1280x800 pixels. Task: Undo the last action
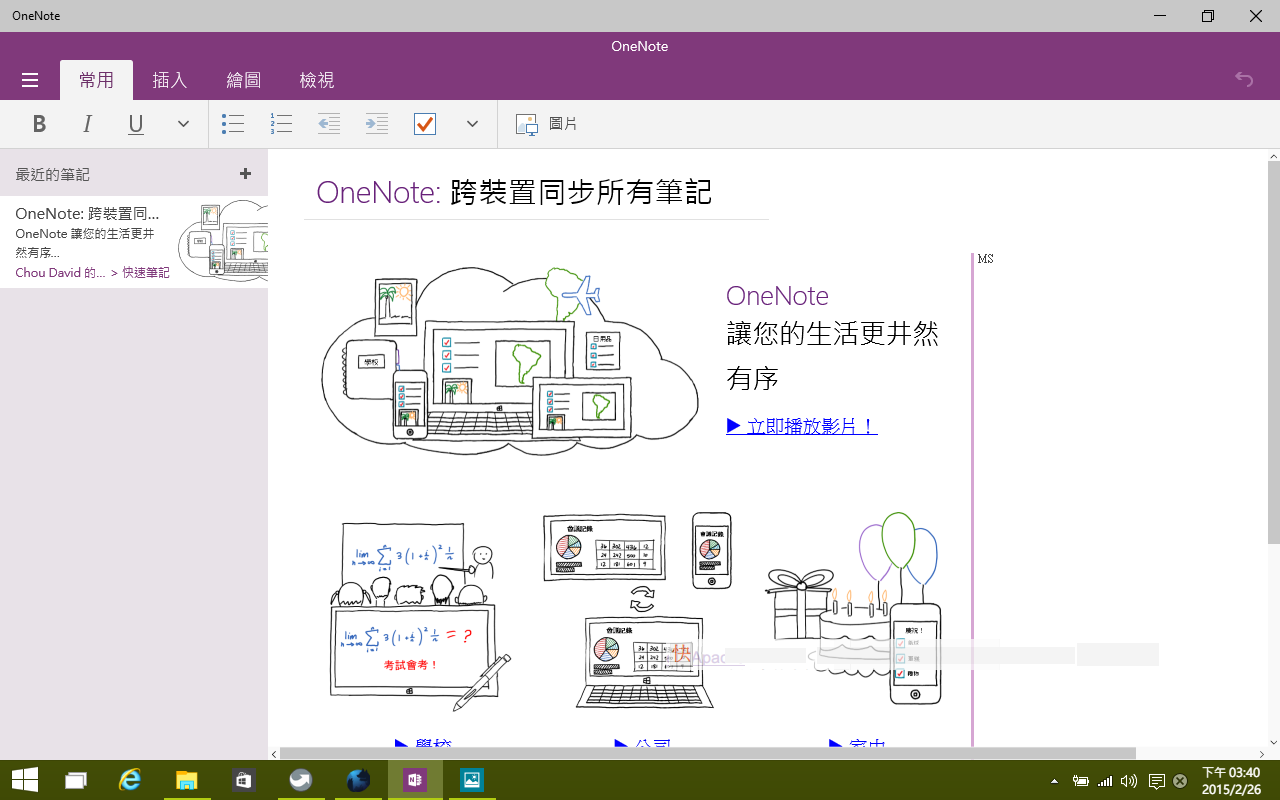click(x=1244, y=79)
